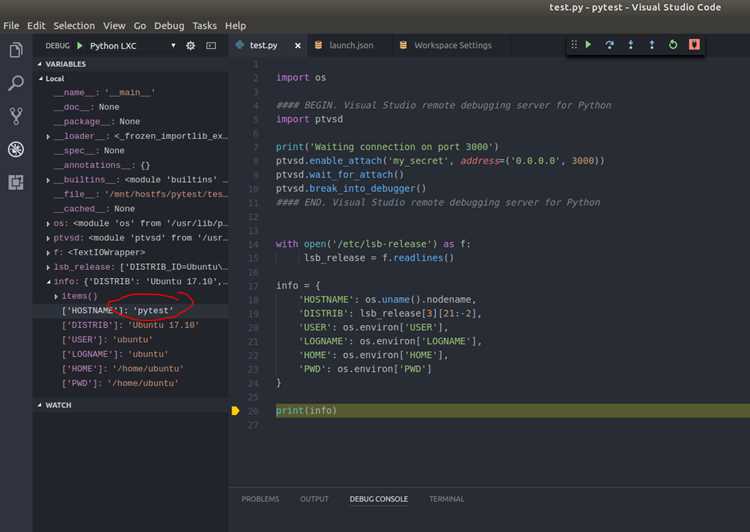Viewport: 750px width, 532px height.
Task: Expand the ptvsd module variable
Action: point(48,238)
